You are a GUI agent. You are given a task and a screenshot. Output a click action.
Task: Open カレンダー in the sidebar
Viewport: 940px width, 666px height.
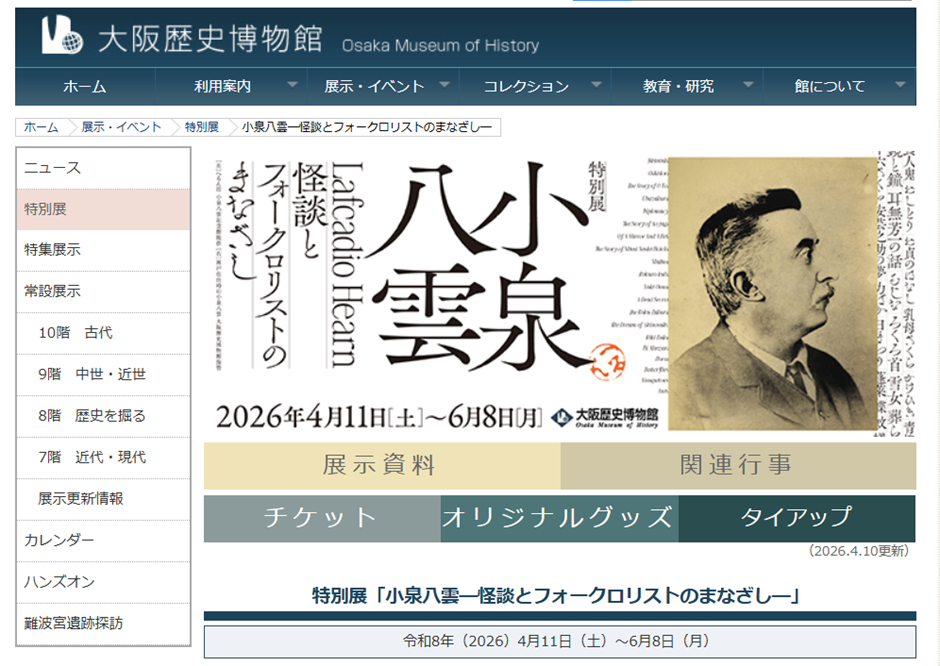point(103,540)
